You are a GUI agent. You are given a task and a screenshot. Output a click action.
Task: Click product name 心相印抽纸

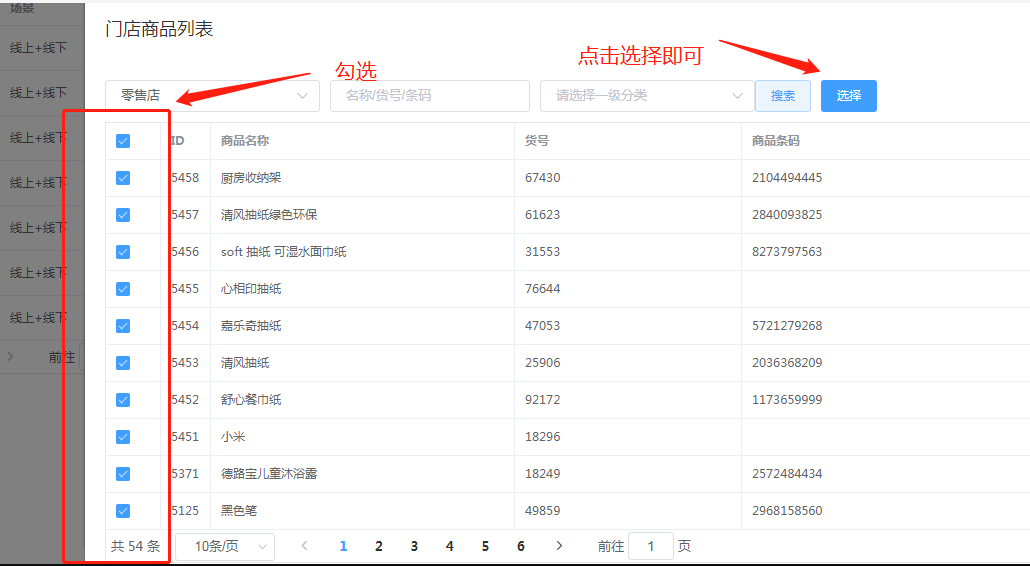(251, 289)
